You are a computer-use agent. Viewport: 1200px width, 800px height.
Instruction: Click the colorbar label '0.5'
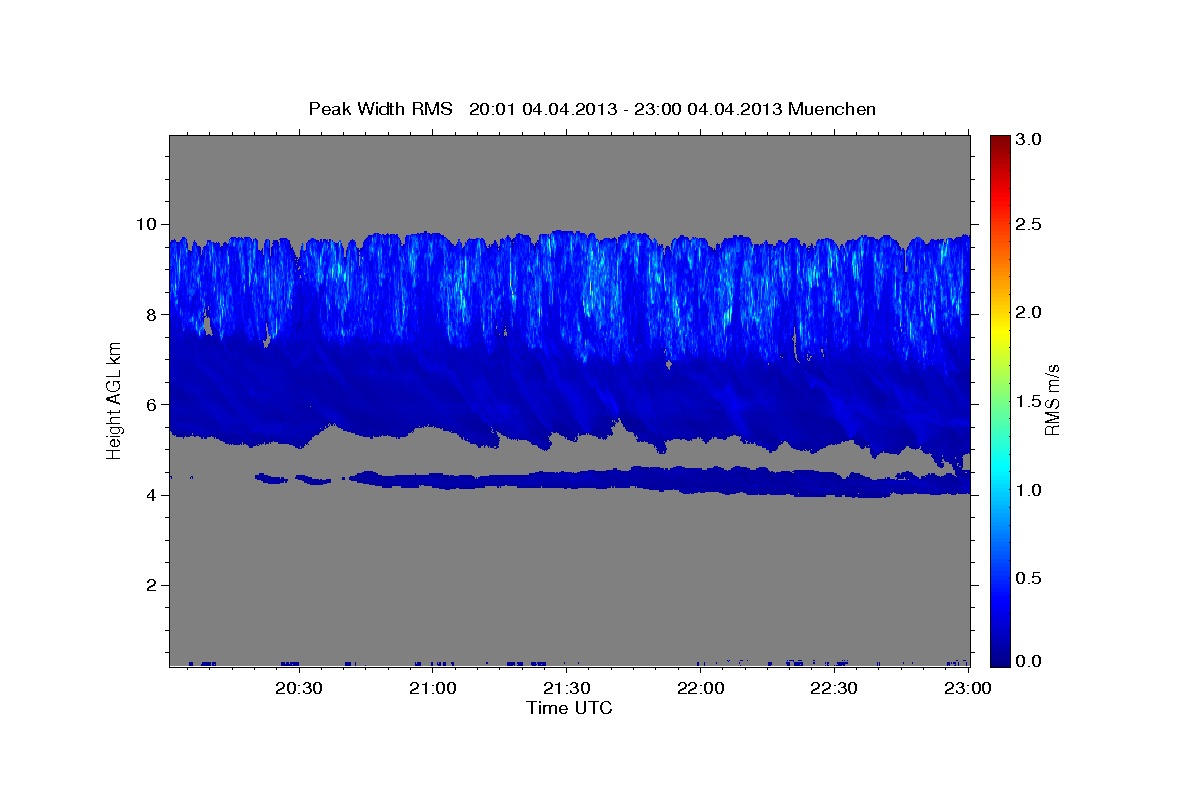[x=1030, y=578]
